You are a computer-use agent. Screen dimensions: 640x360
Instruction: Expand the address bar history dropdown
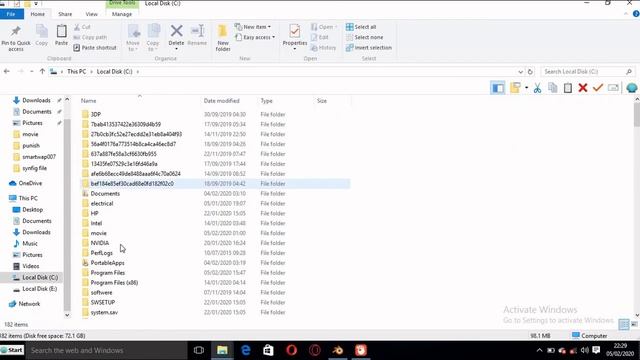(520, 72)
